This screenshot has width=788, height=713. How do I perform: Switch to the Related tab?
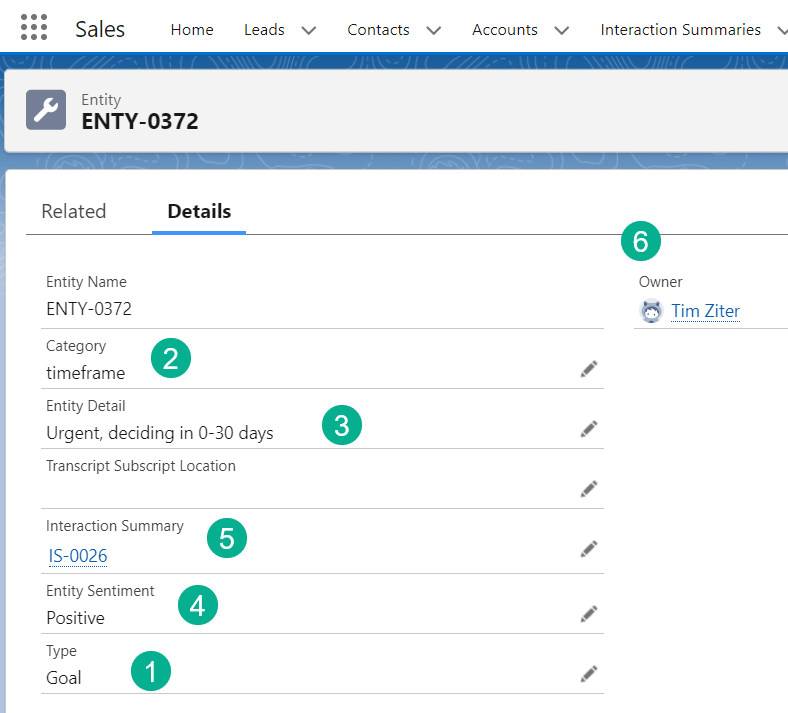74,211
